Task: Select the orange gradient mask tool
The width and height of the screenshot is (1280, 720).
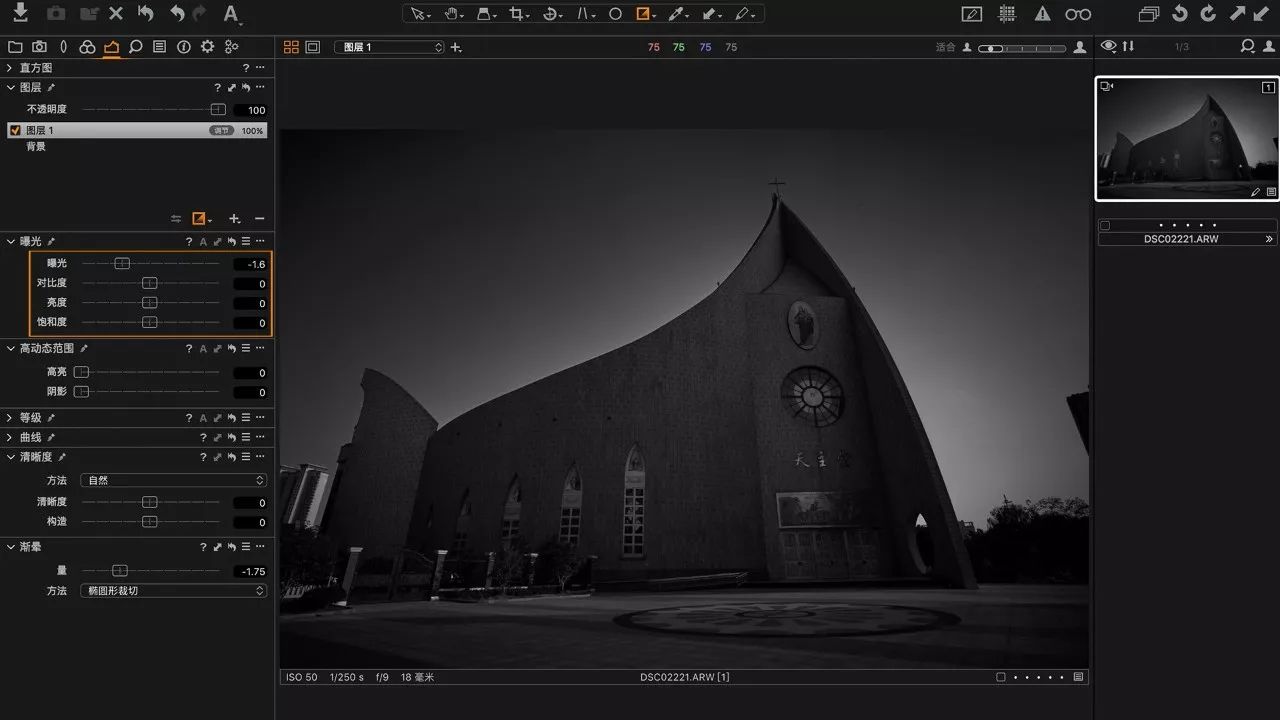Action: click(645, 14)
